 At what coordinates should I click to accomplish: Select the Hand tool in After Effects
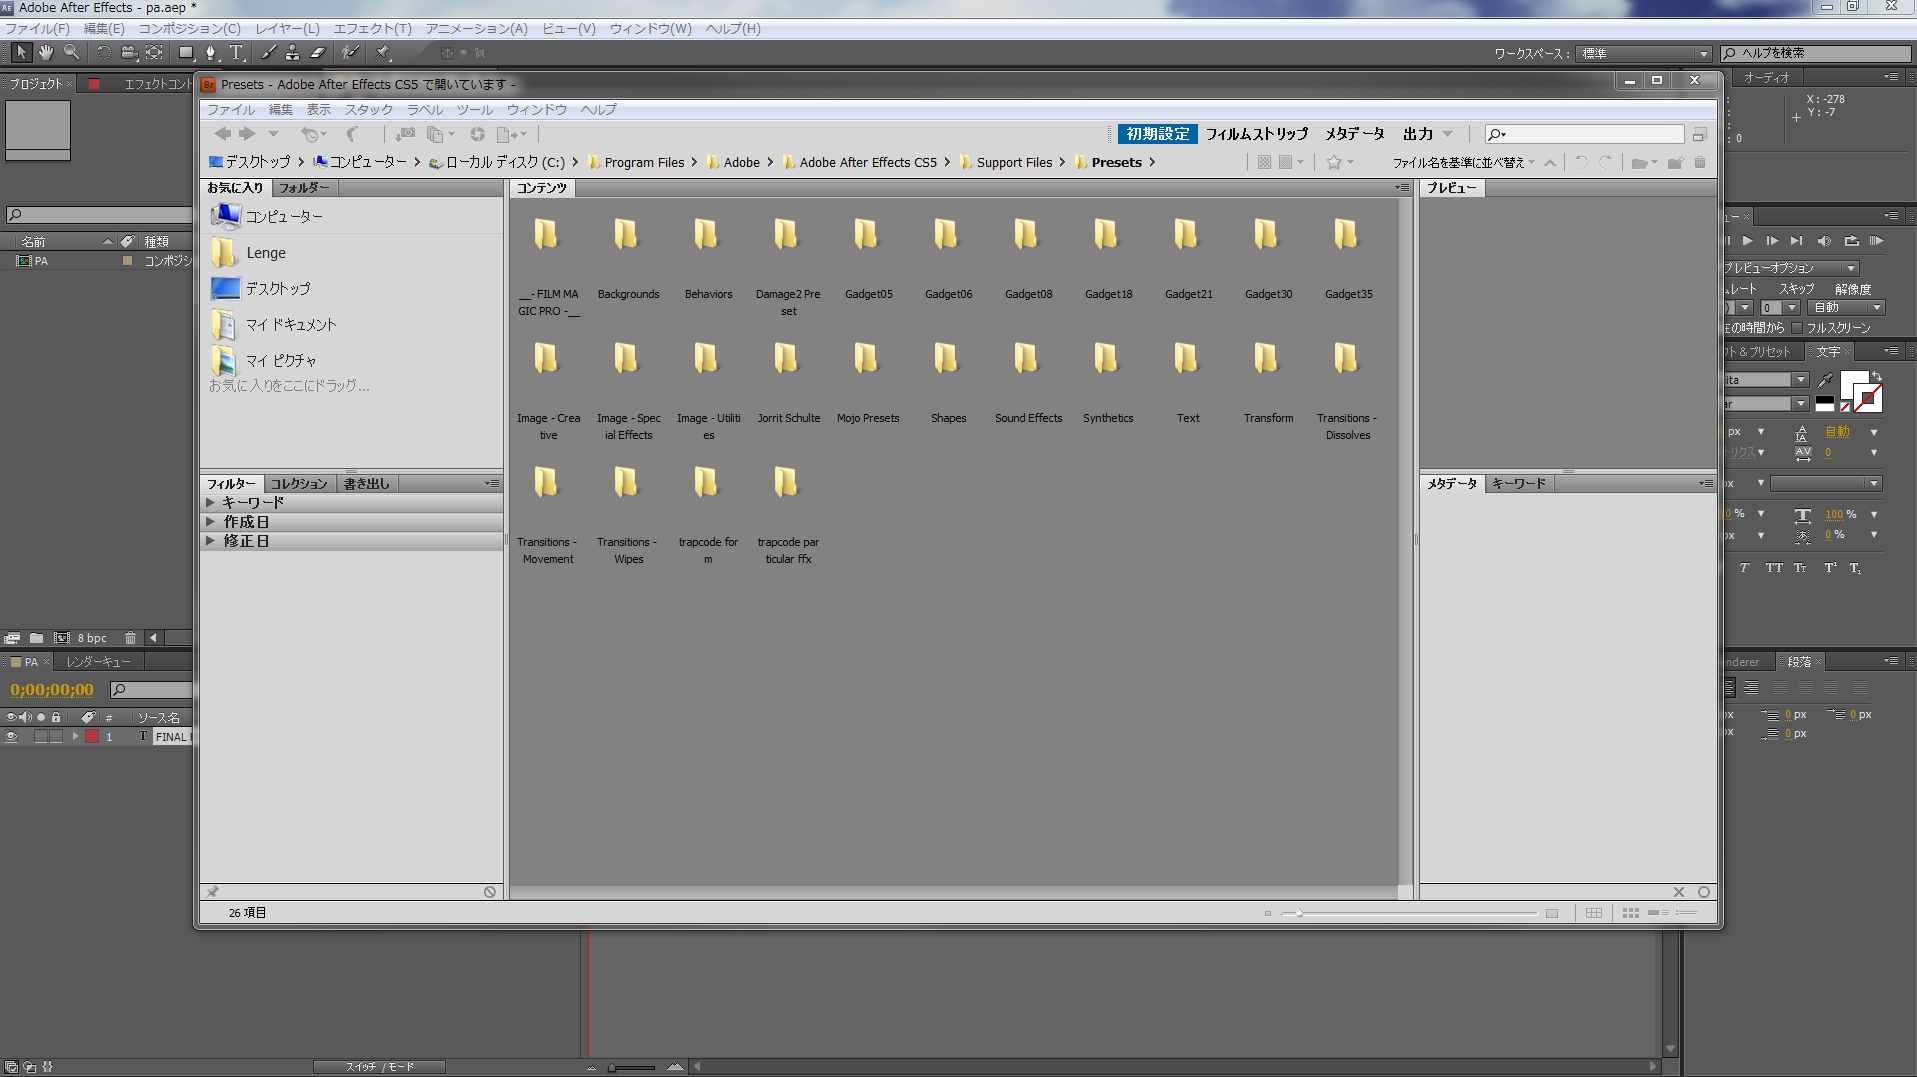click(46, 52)
